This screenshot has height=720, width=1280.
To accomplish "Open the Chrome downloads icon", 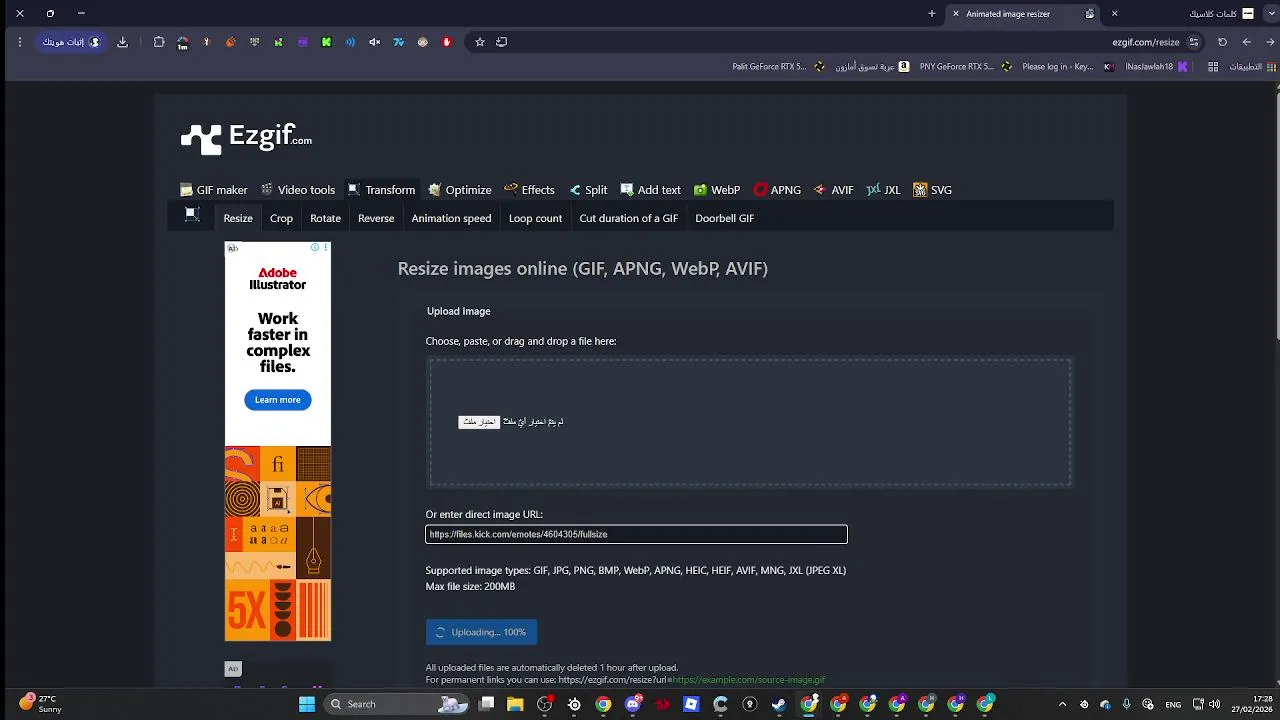I will click(122, 42).
